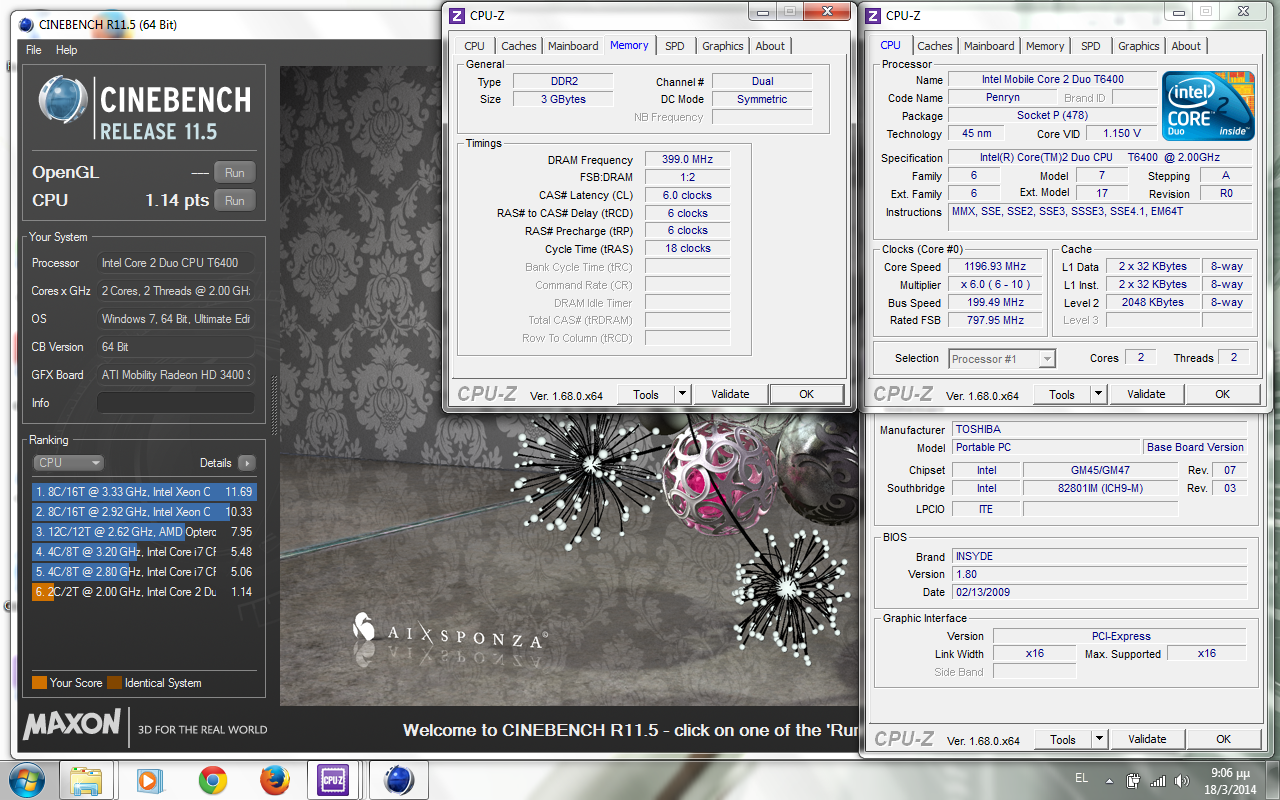Select ranking row 4 Core i7 5.48
This screenshot has width=1280, height=800.
click(x=144, y=552)
